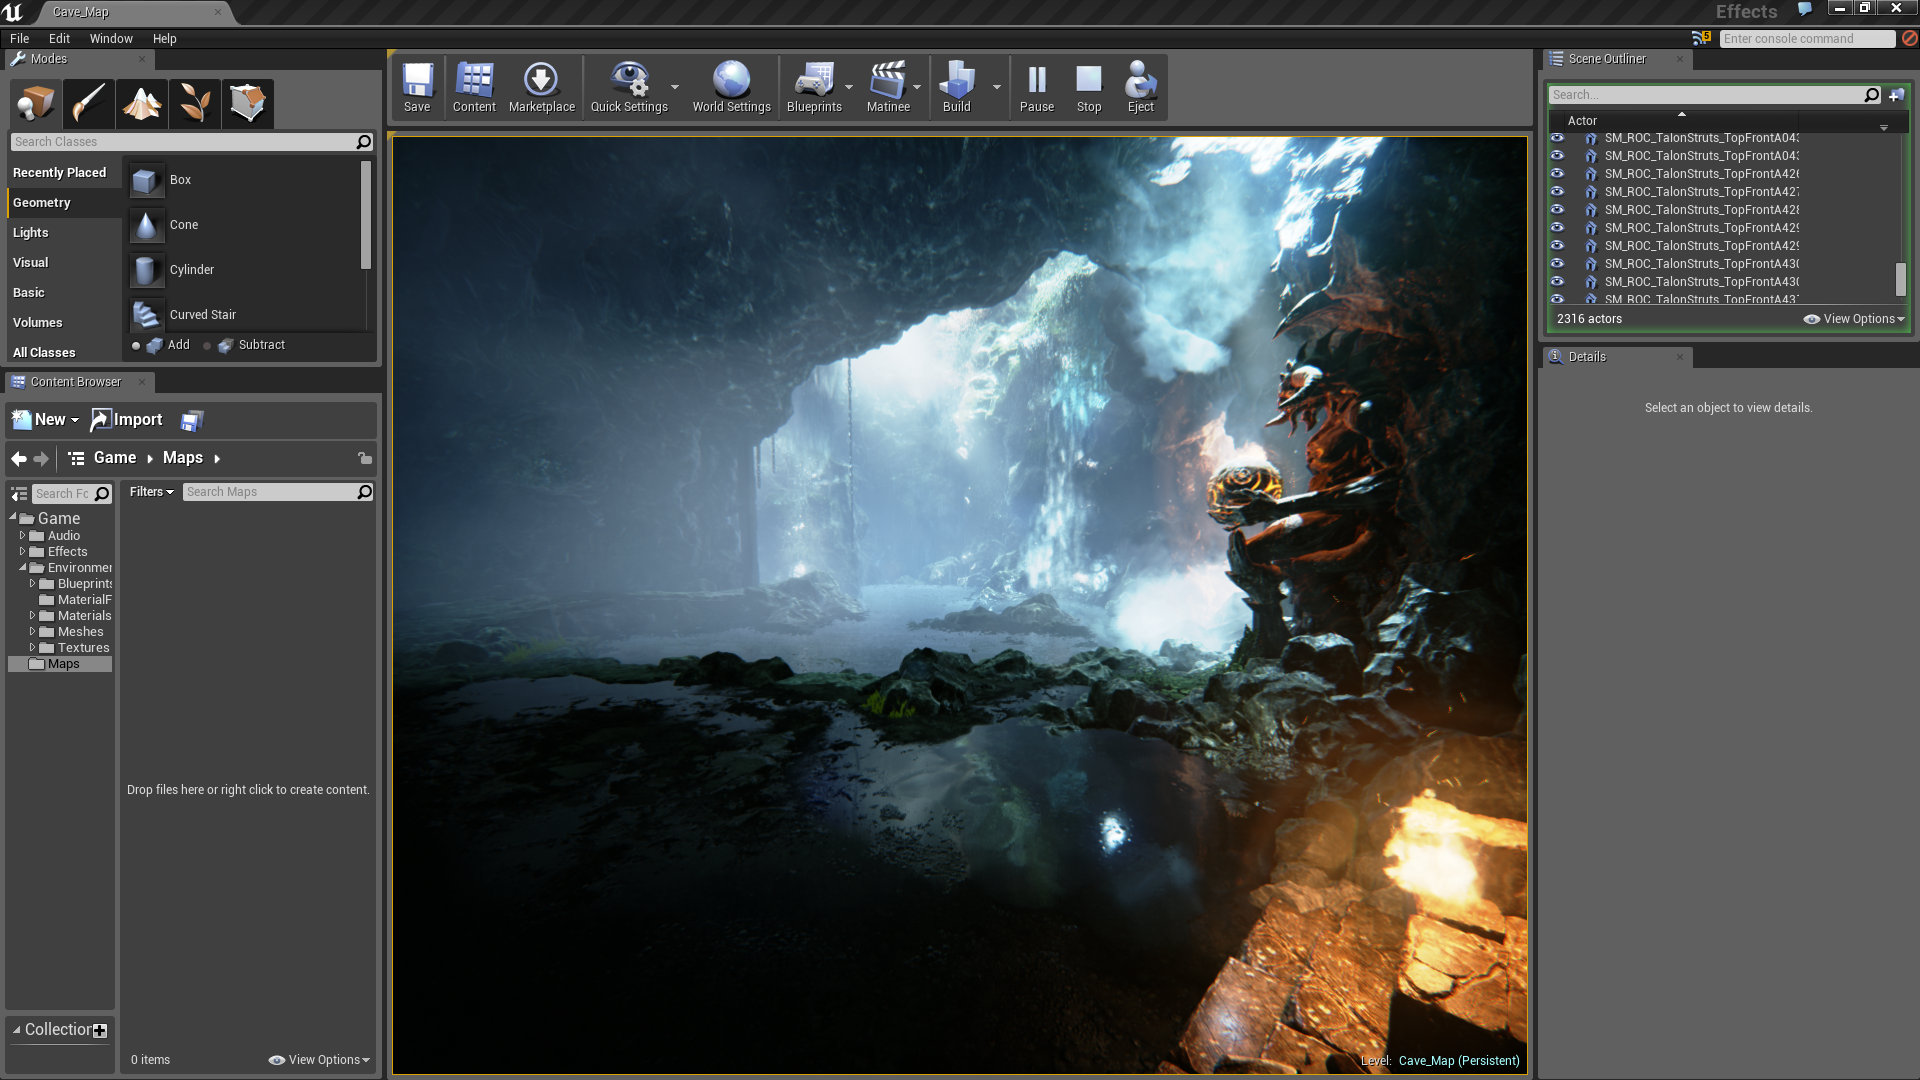
Task: Click the Content Browser save-all floppy icon
Action: pos(192,421)
